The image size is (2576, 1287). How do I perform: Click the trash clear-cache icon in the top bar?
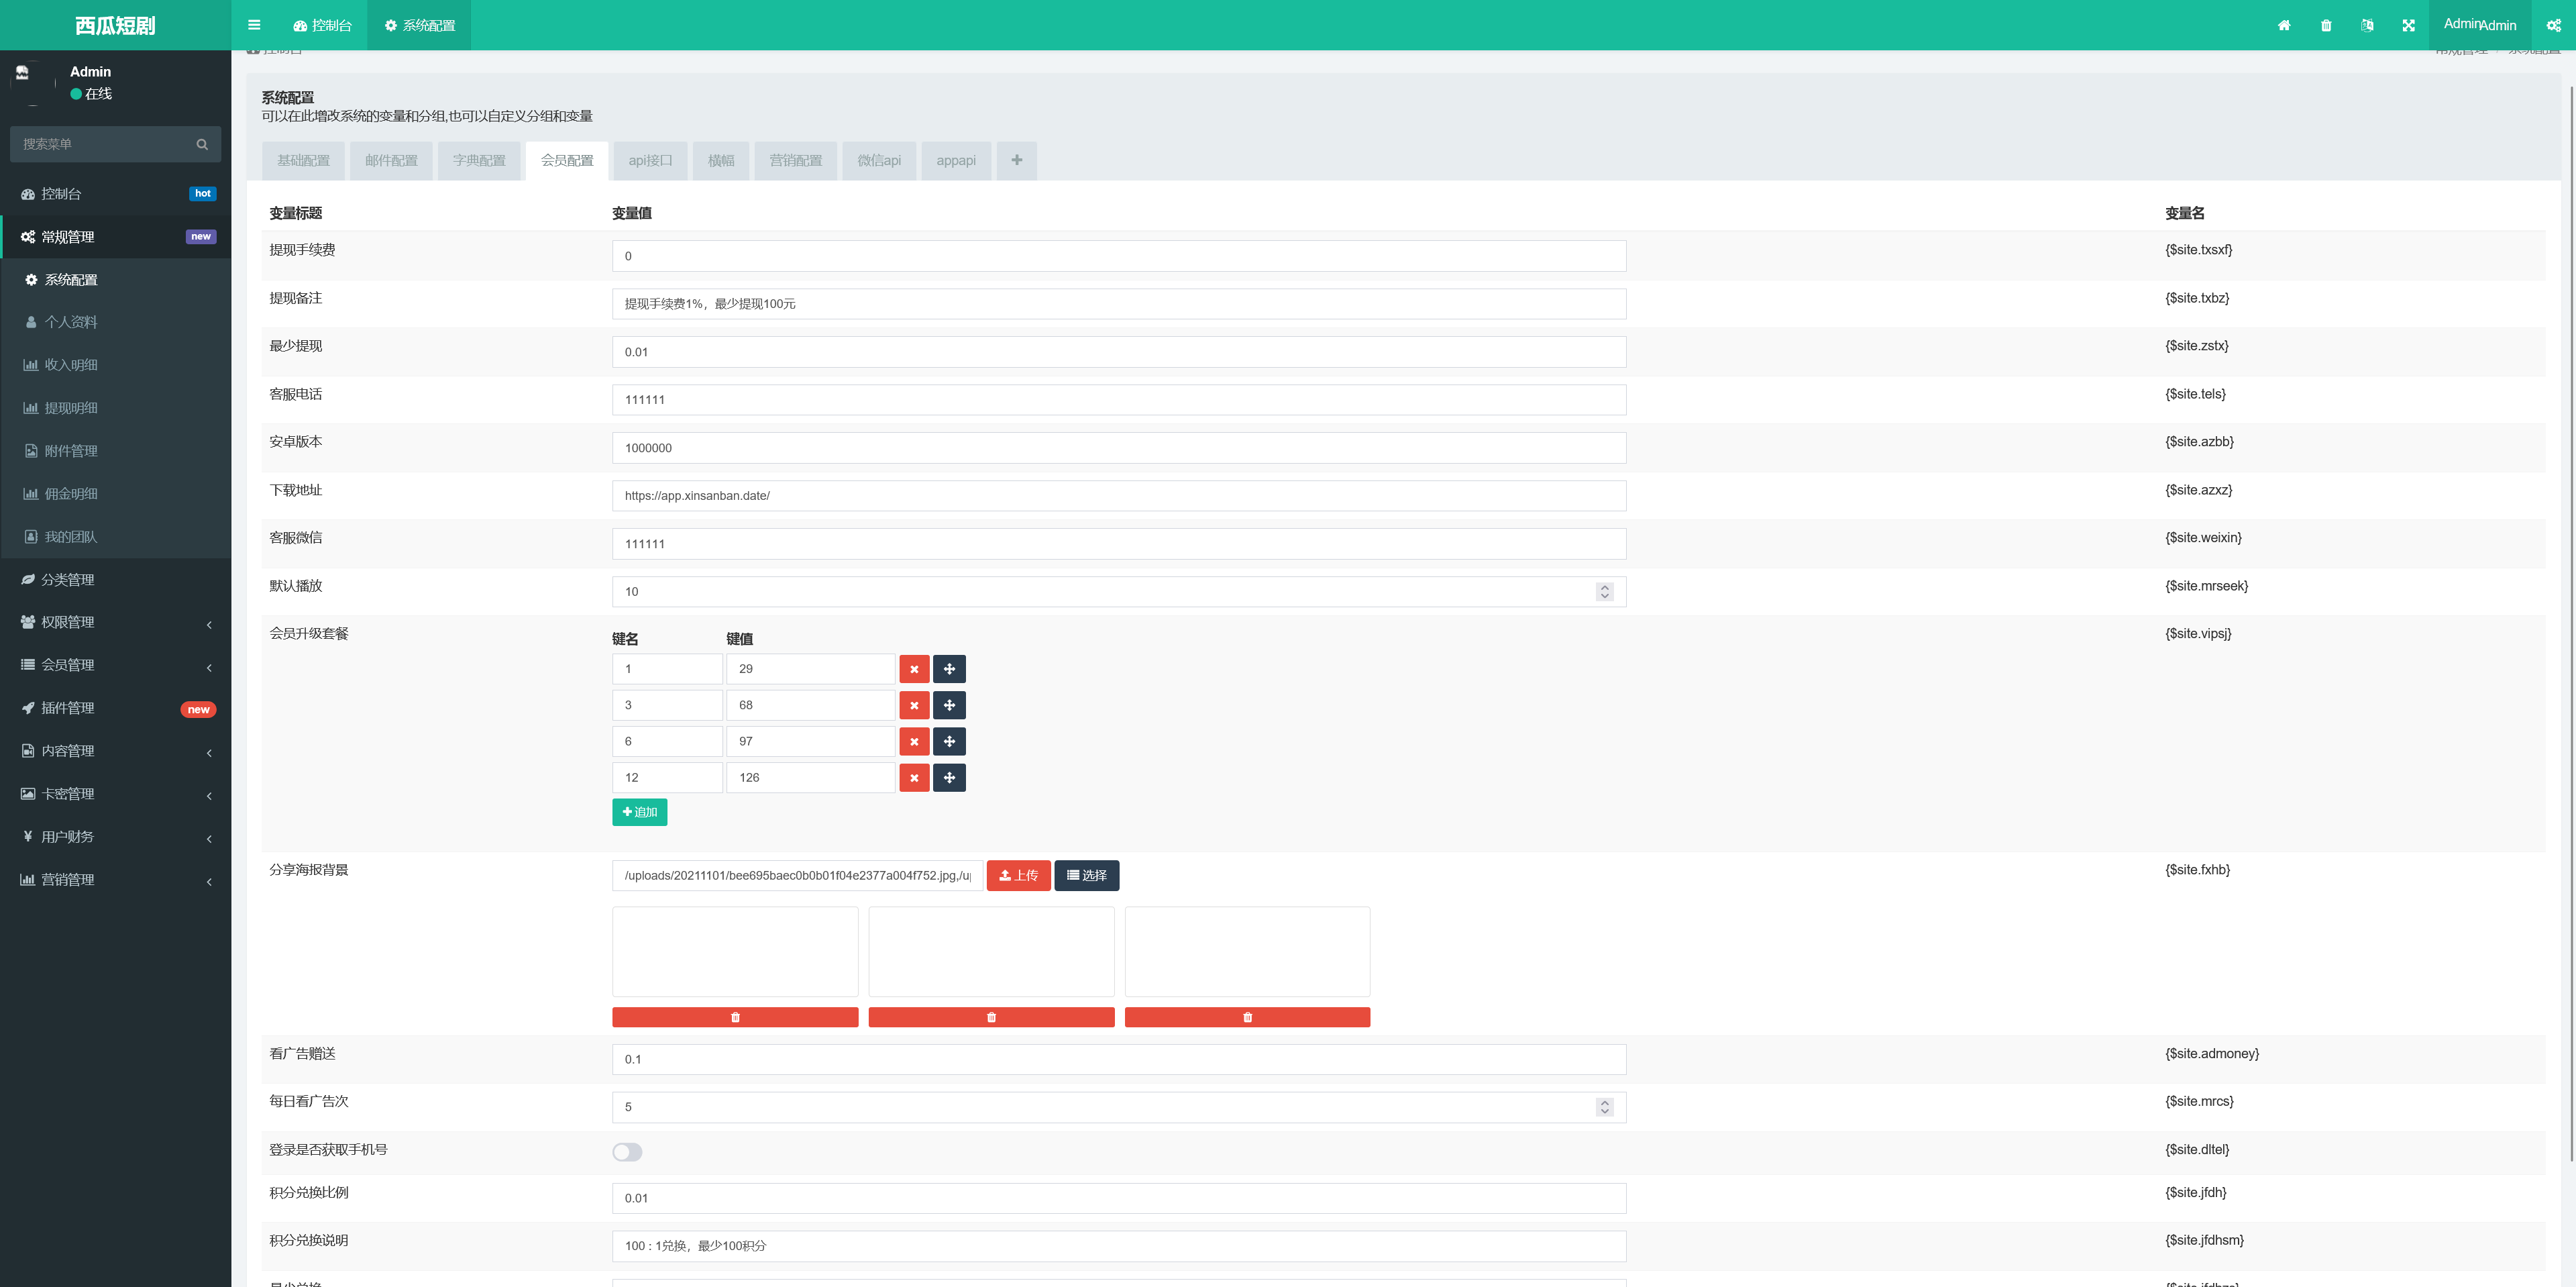(2326, 25)
